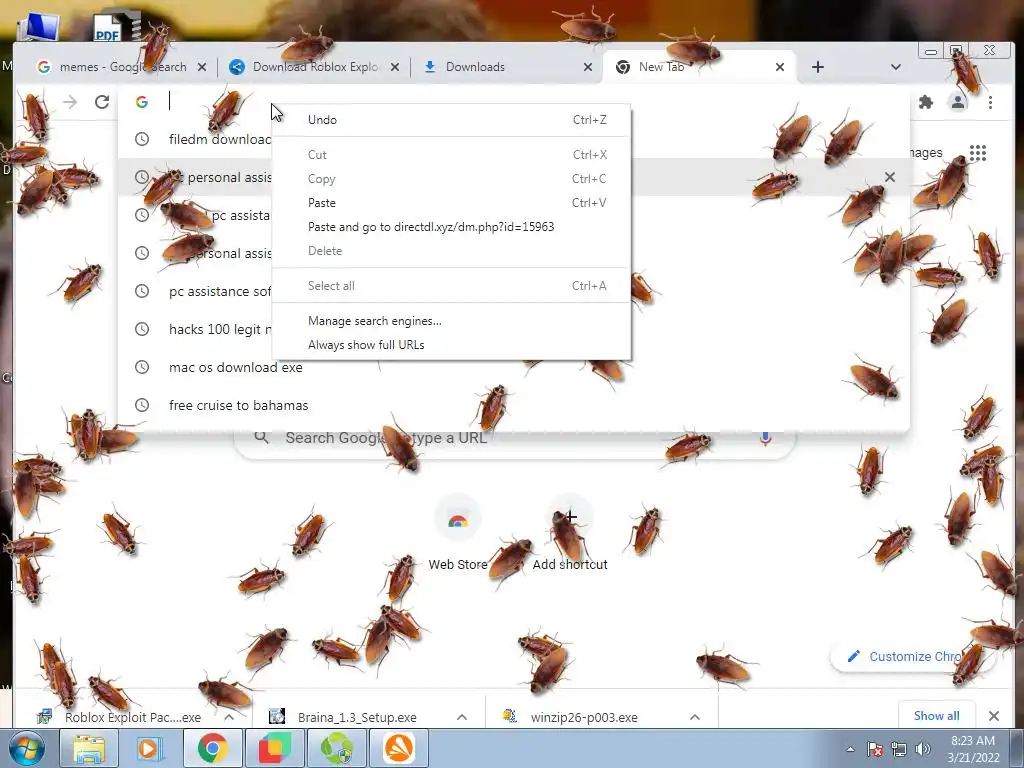The image size is (1024, 768).
Task: Open the Computer desktop icon
Action: click(x=39, y=26)
